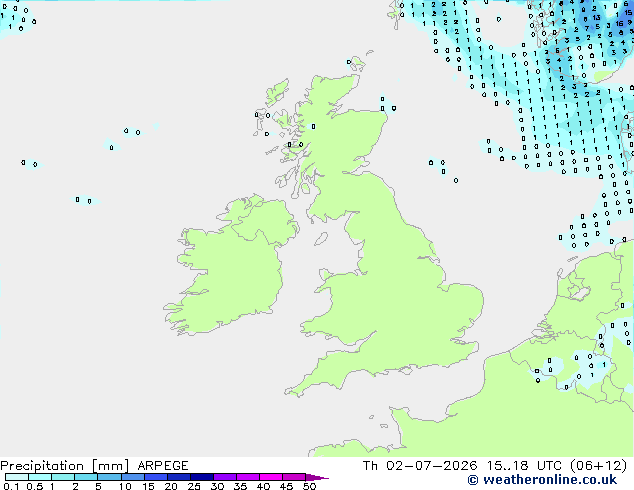Click the 40–45 mm magenta legend swatch

click(271, 477)
